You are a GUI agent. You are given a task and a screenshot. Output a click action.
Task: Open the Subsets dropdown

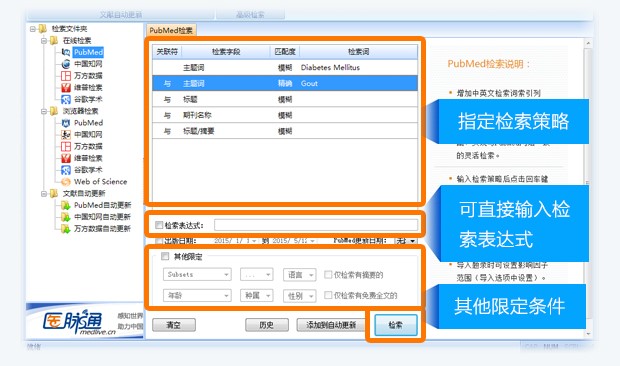tap(197, 274)
